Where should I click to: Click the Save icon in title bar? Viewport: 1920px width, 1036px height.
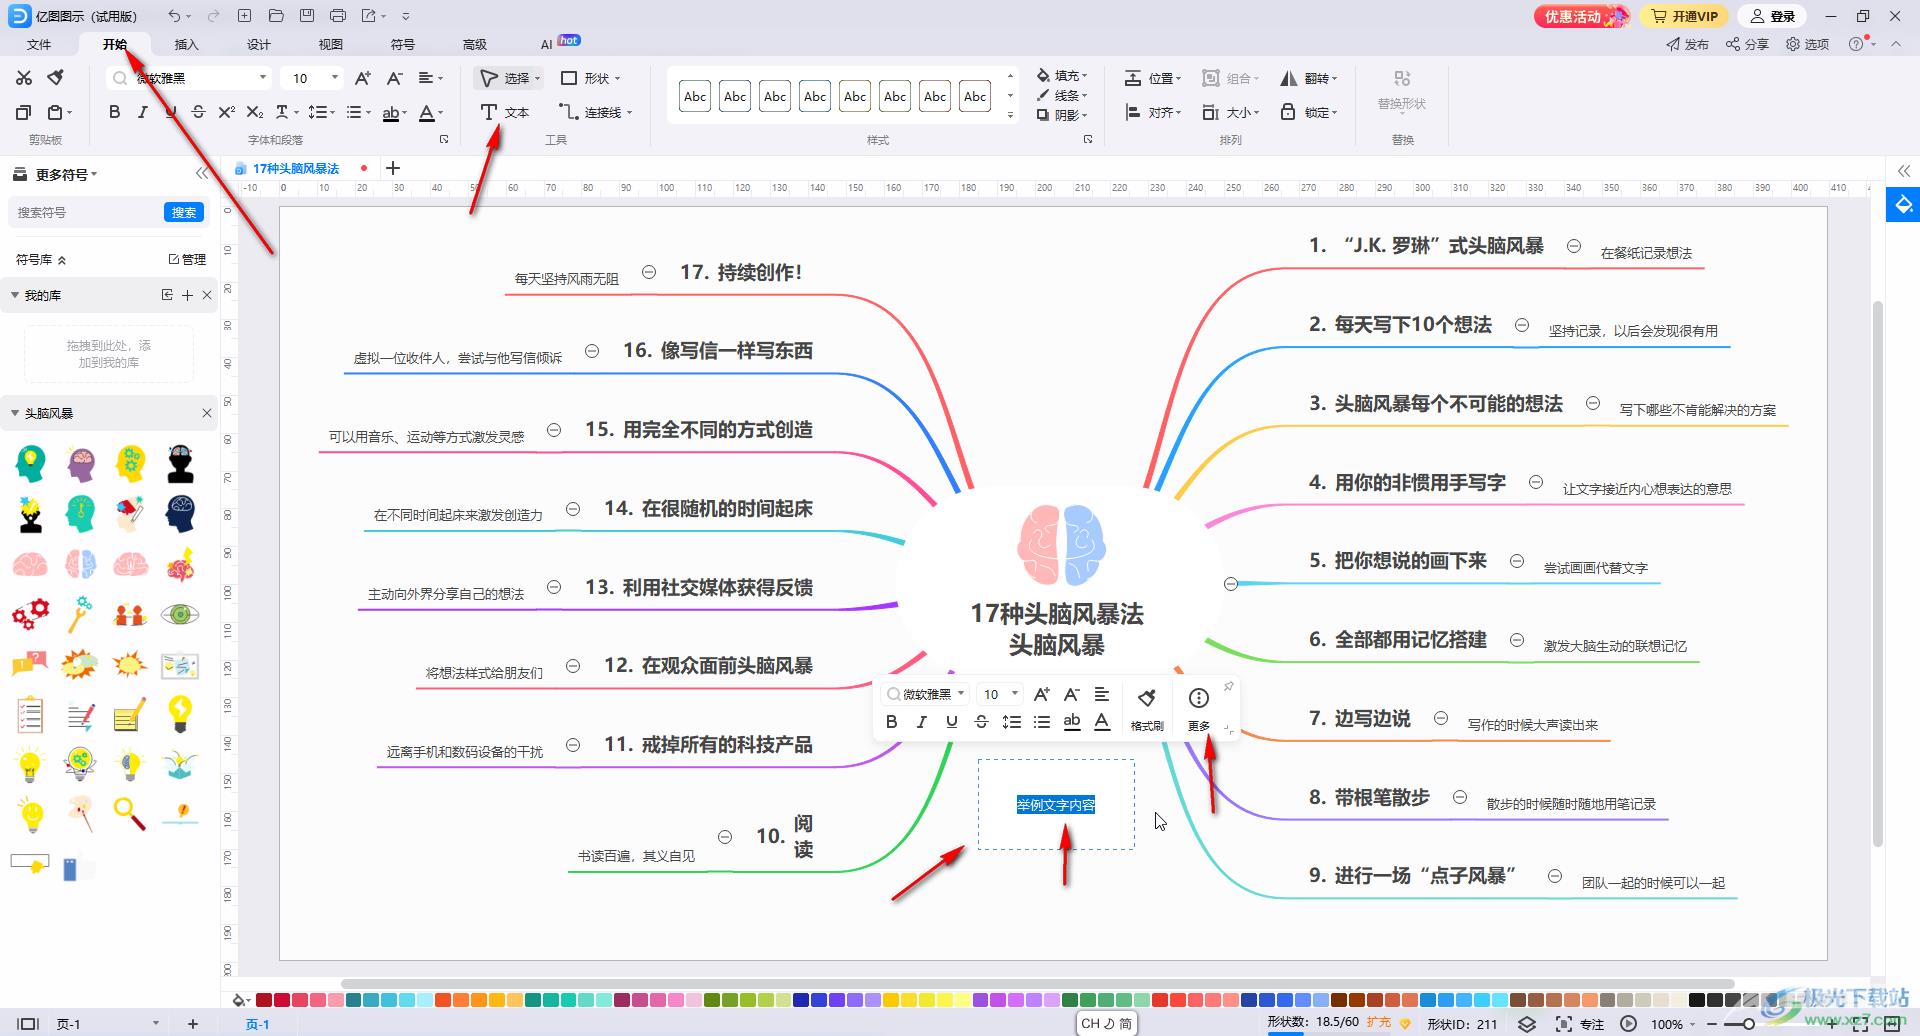click(x=307, y=16)
